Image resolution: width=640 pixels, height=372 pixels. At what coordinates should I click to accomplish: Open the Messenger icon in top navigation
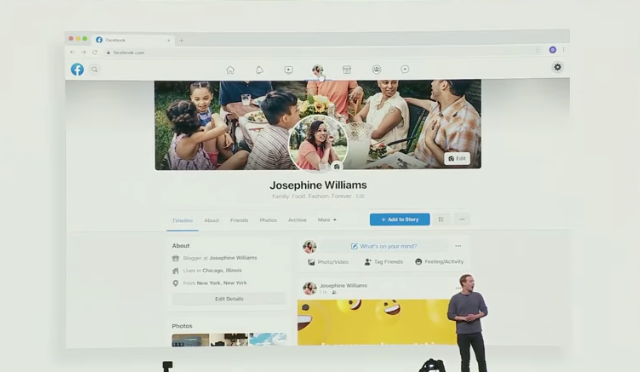[x=405, y=69]
